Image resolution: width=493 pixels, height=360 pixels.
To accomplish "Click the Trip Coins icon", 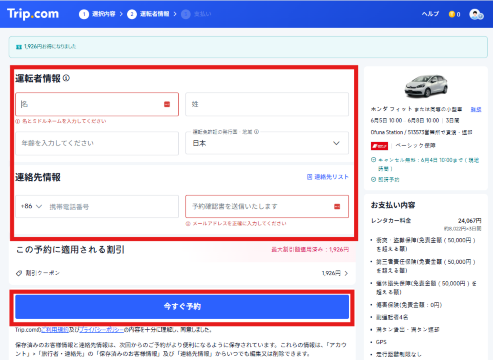I will (452, 14).
